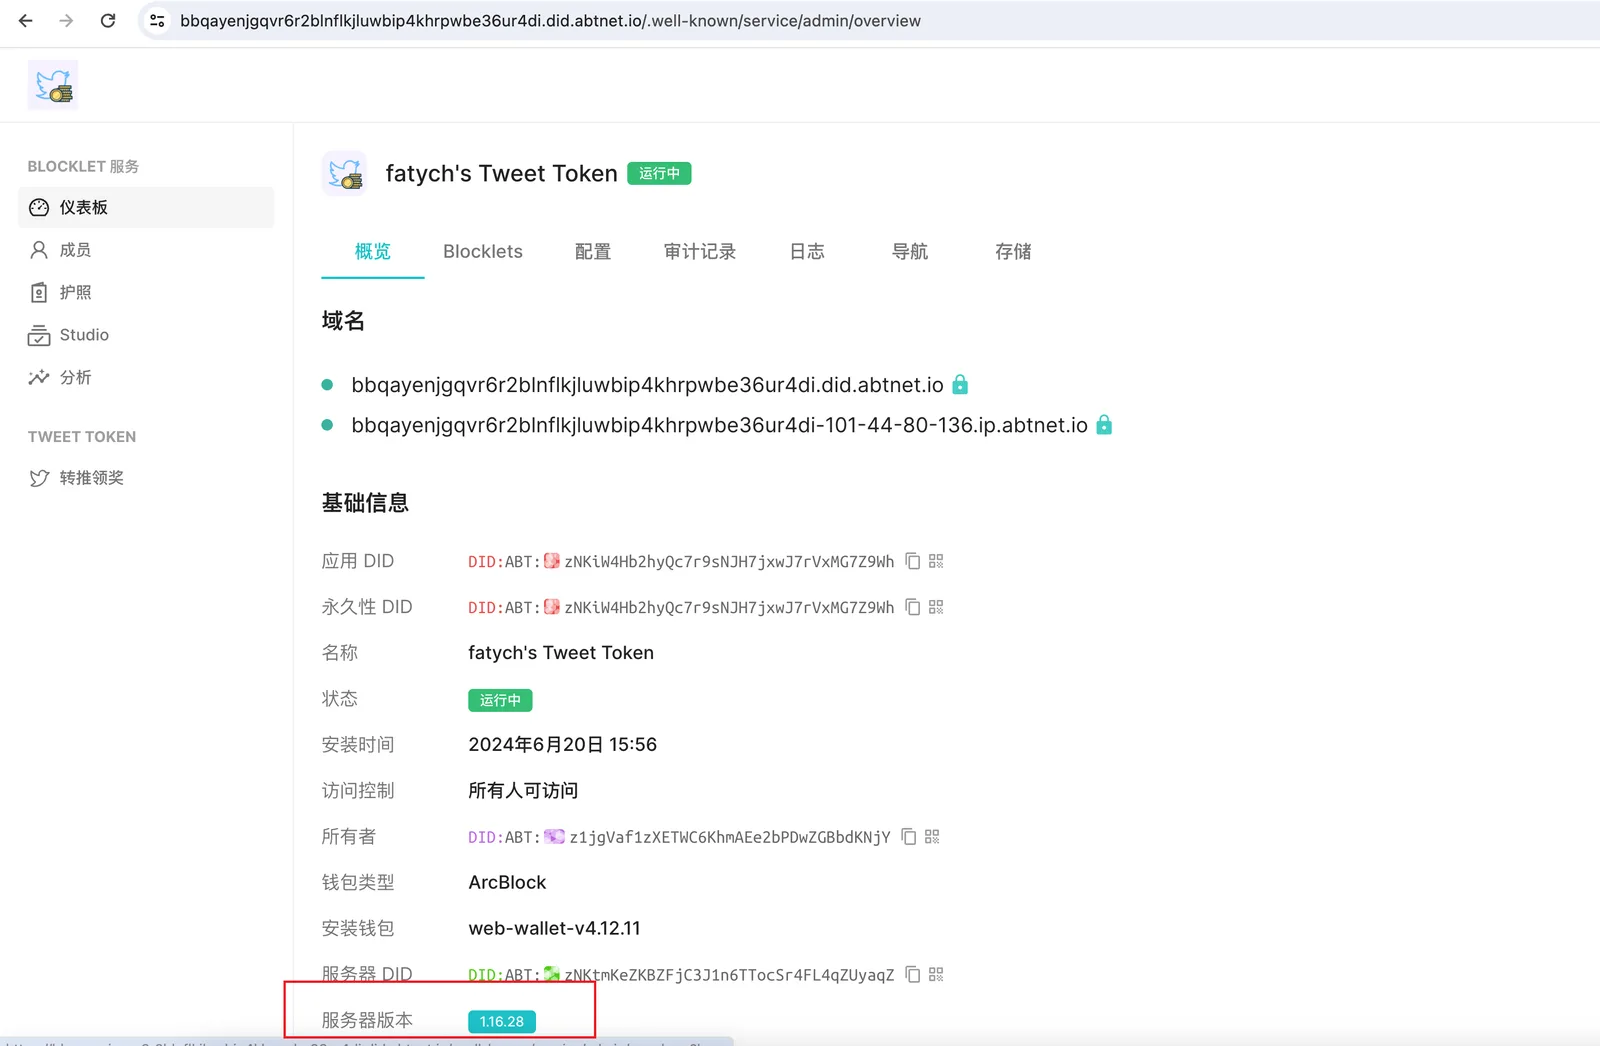Open the 仪表板 dashboard menu item
This screenshot has width=1600, height=1046.
[146, 207]
